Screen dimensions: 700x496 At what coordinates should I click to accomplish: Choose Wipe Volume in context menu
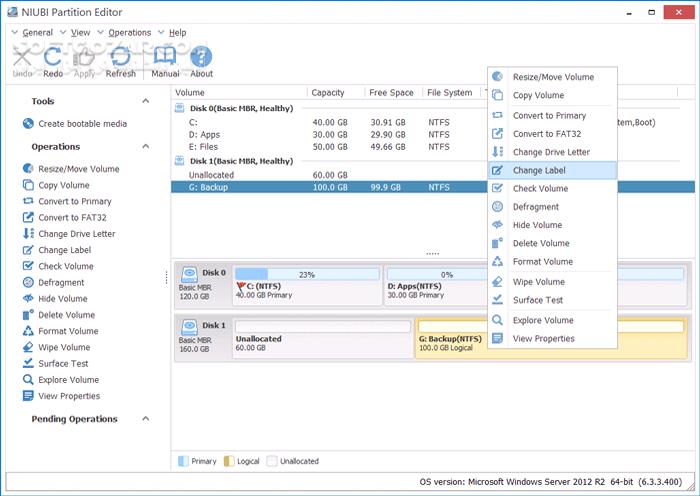click(553, 282)
